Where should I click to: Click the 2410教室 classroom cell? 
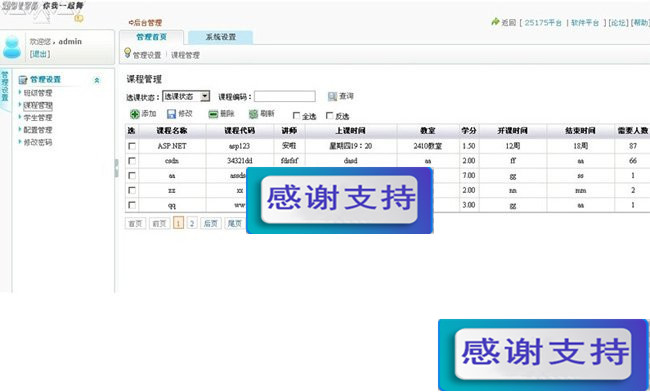(x=428, y=146)
